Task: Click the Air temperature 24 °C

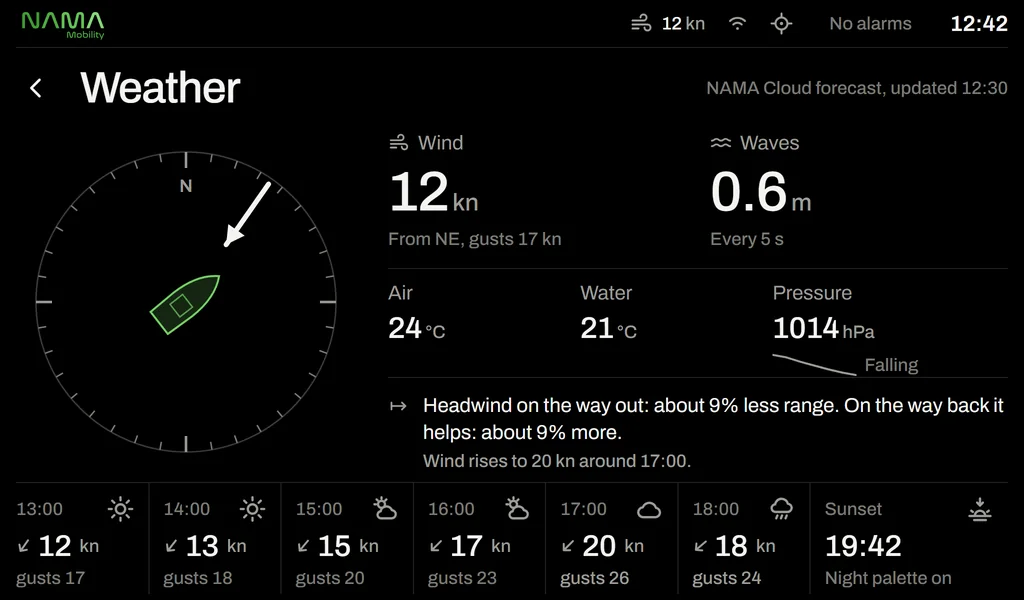Action: point(417,328)
